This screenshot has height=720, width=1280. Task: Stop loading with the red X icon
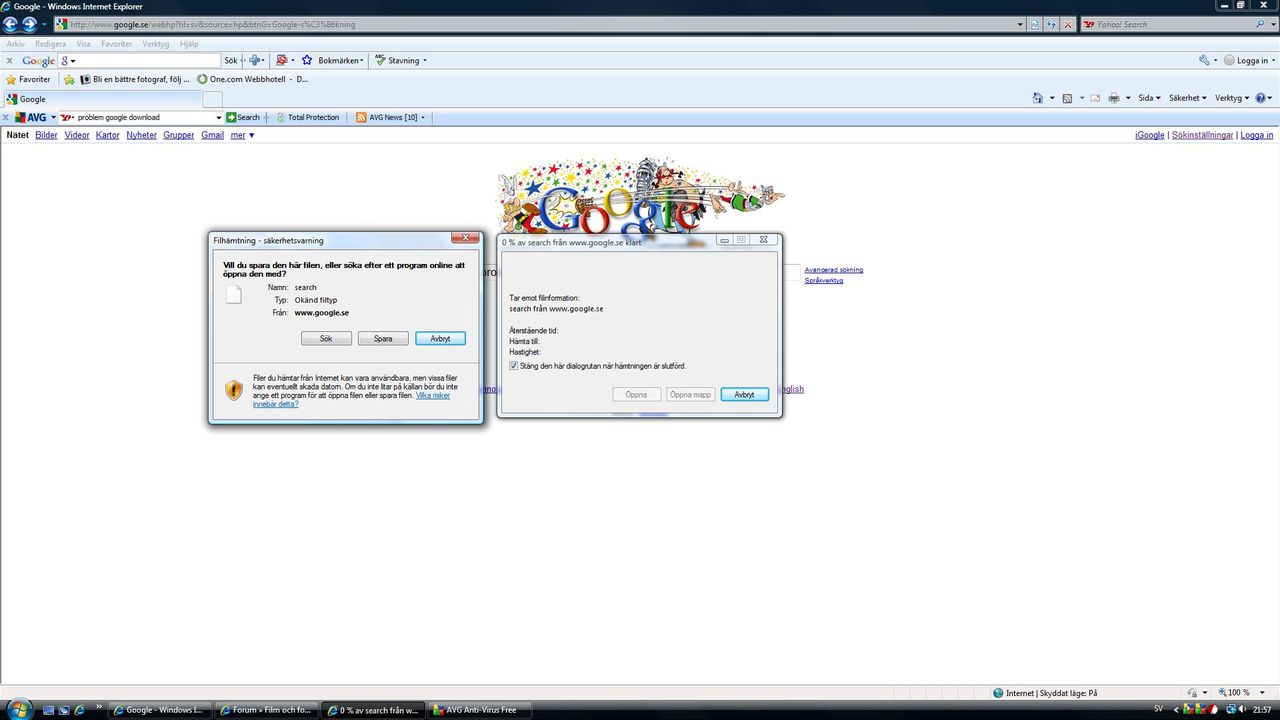click(1068, 24)
